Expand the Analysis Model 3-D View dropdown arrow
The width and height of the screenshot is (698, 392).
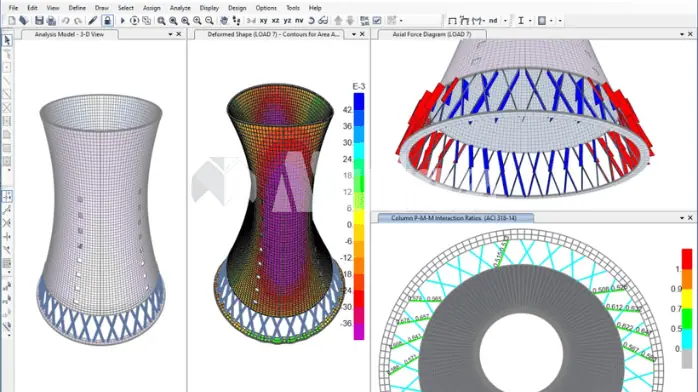tap(170, 34)
